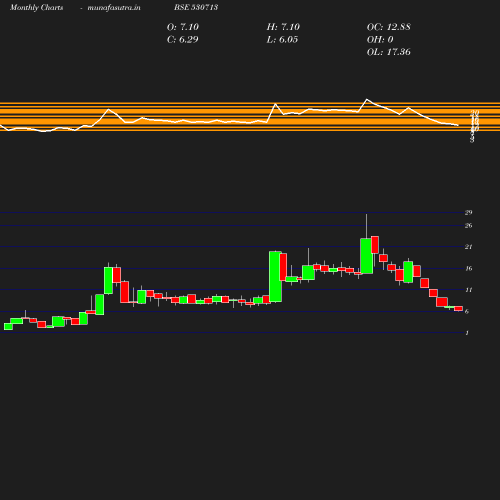
Task: Select the munafasutra.in site label
Action: (x=114, y=7)
